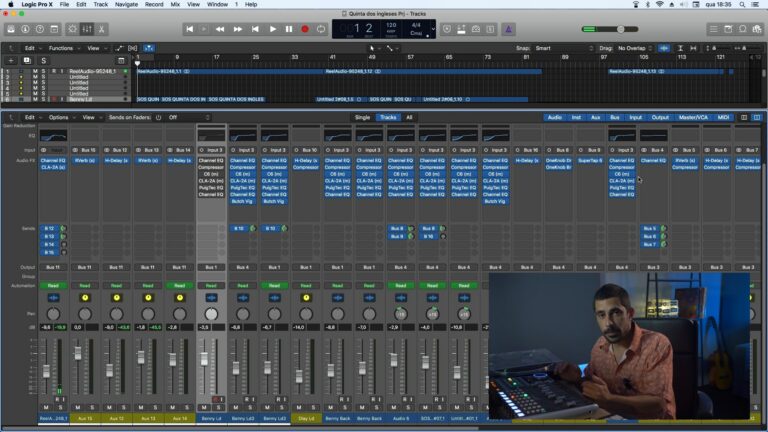
Task: Toggle the Audio channel strip filter button
Action: pyautogui.click(x=554, y=118)
